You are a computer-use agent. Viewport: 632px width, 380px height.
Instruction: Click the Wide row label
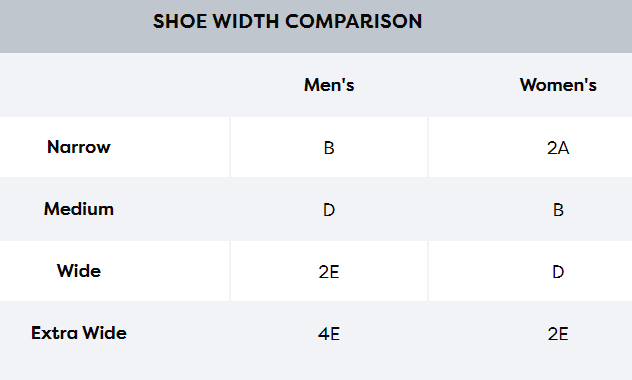coord(79,271)
